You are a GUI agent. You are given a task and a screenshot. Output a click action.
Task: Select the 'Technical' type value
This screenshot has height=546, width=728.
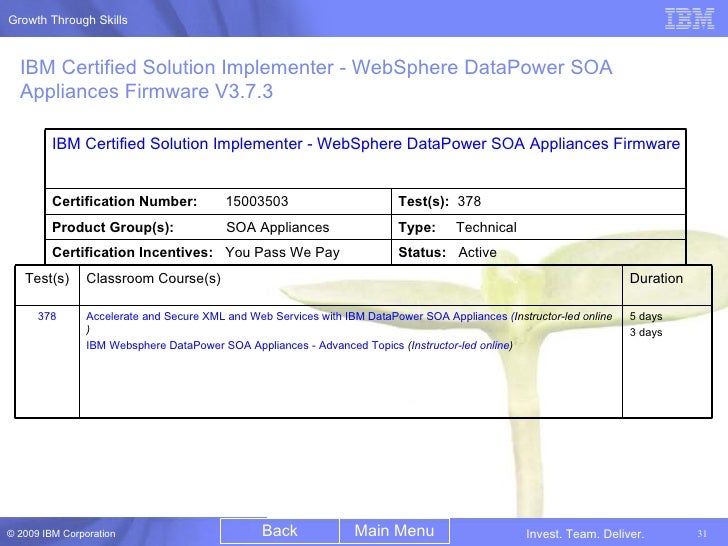click(x=486, y=227)
